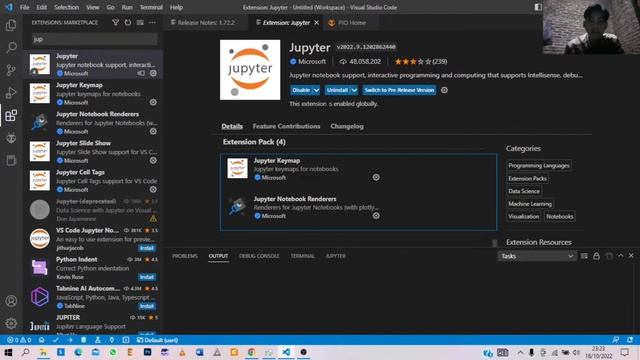The height and width of the screenshot is (360, 640).
Task: Open manage gear for Jupyter Slide Show
Action: (x=153, y=160)
